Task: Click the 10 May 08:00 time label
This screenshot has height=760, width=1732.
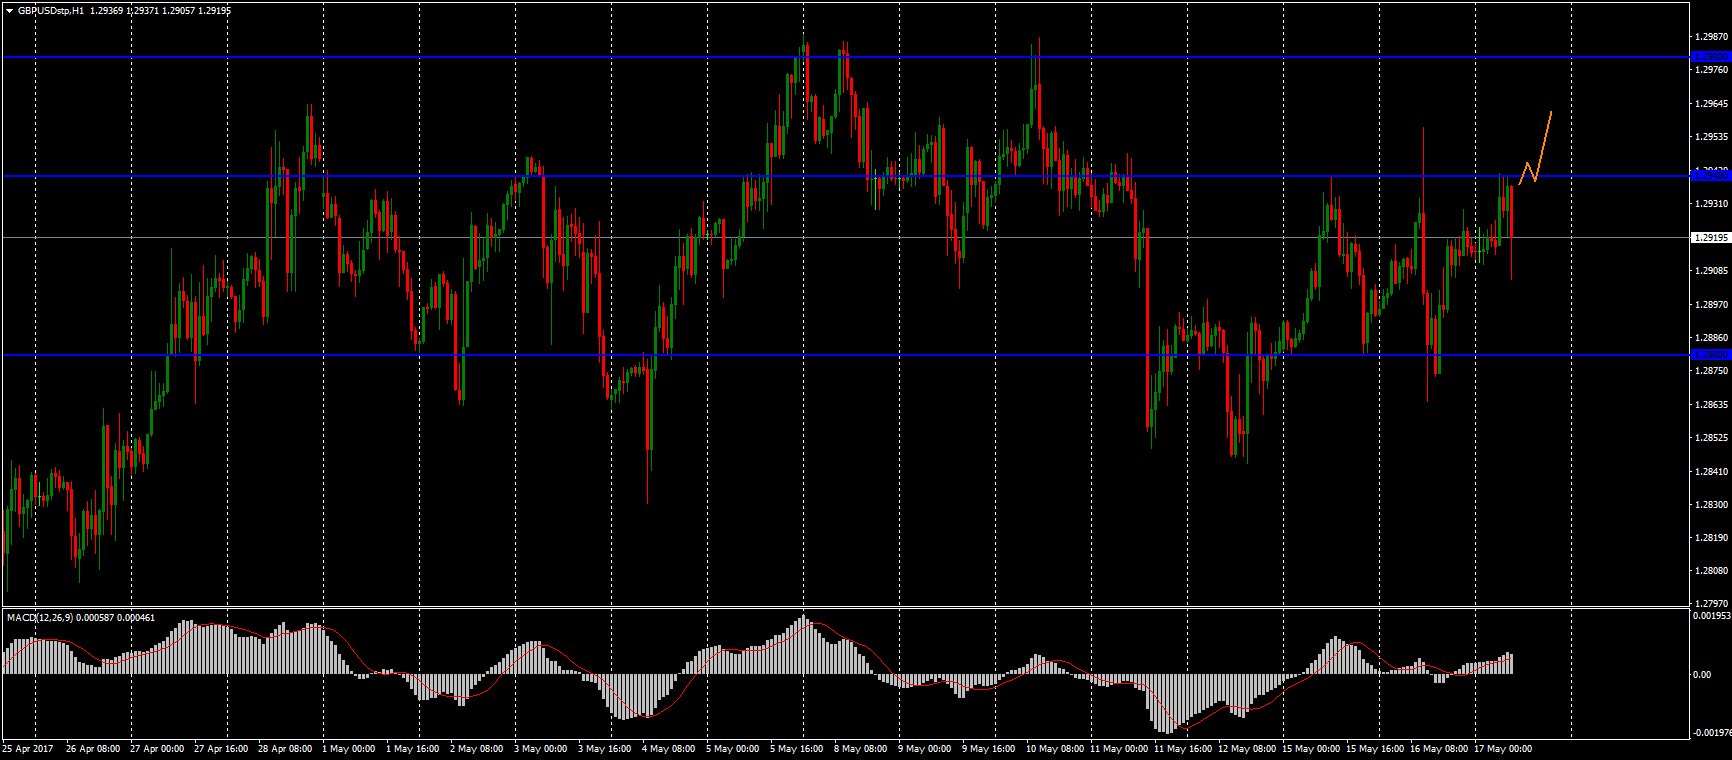Action: pyautogui.click(x=1055, y=749)
